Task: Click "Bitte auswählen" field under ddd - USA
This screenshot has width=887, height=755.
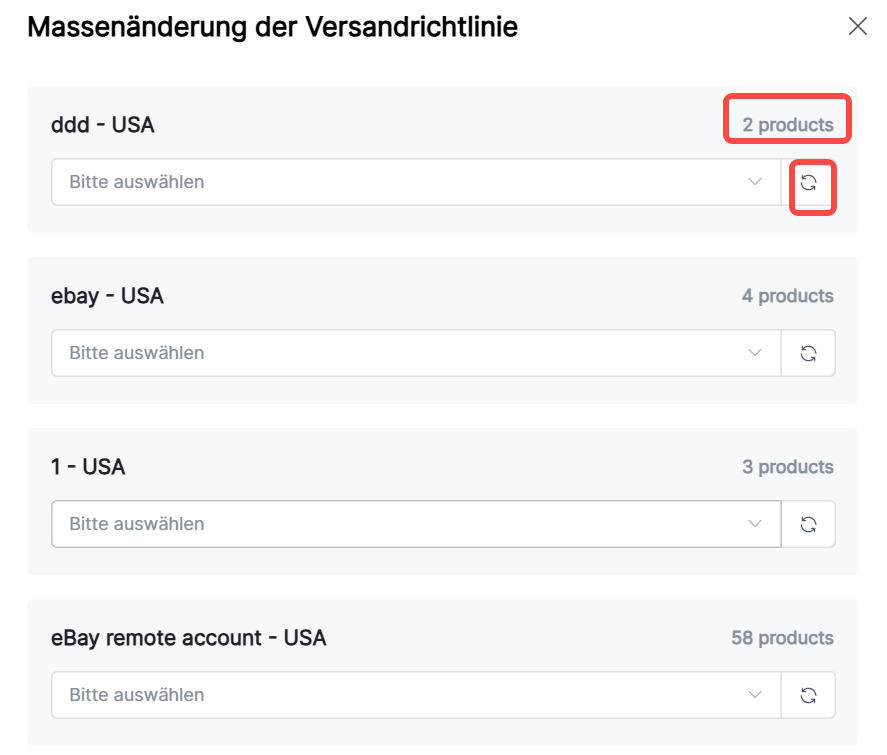Action: pyautogui.click(x=400, y=182)
